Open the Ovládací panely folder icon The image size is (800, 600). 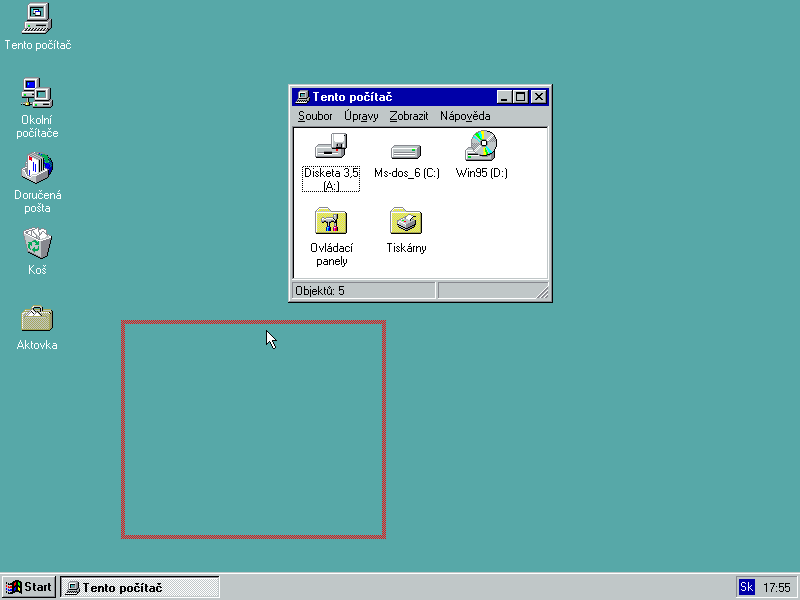(330, 222)
